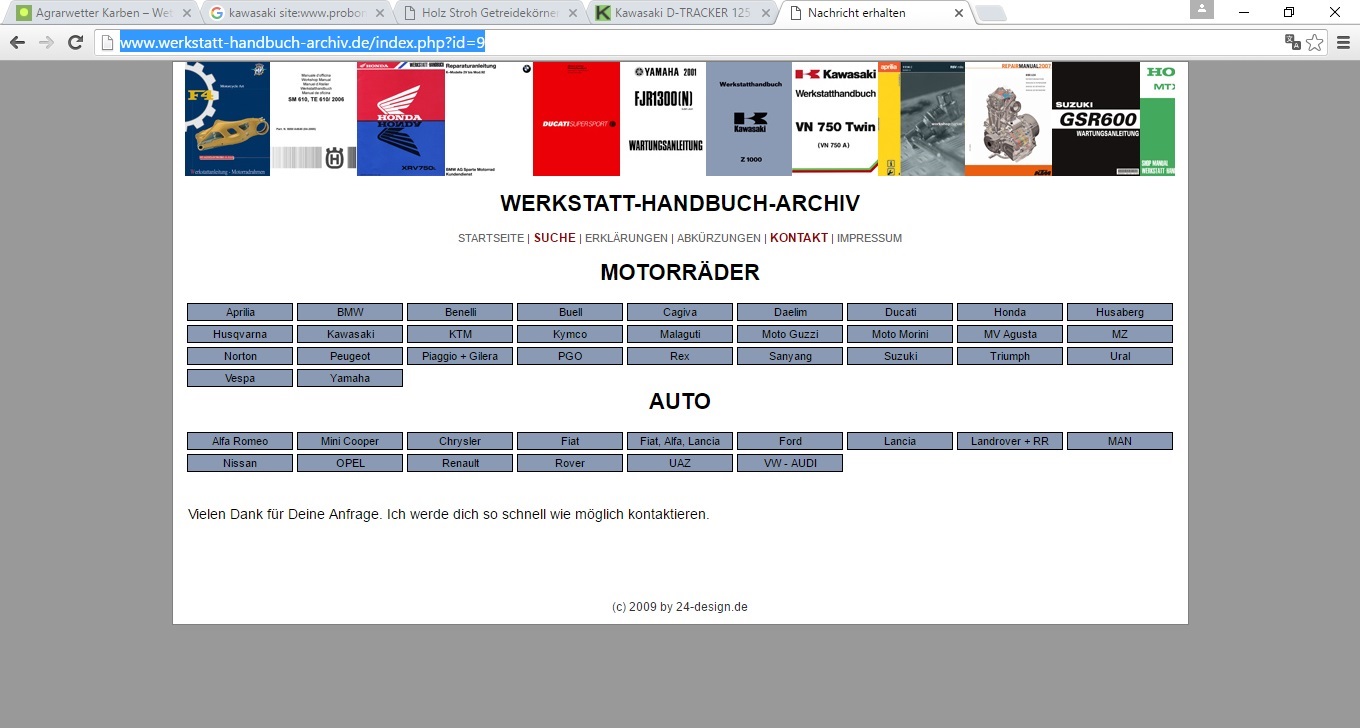Select the Piaggio + Gilera button
Viewport: 1360px width, 728px height.
tap(460, 356)
